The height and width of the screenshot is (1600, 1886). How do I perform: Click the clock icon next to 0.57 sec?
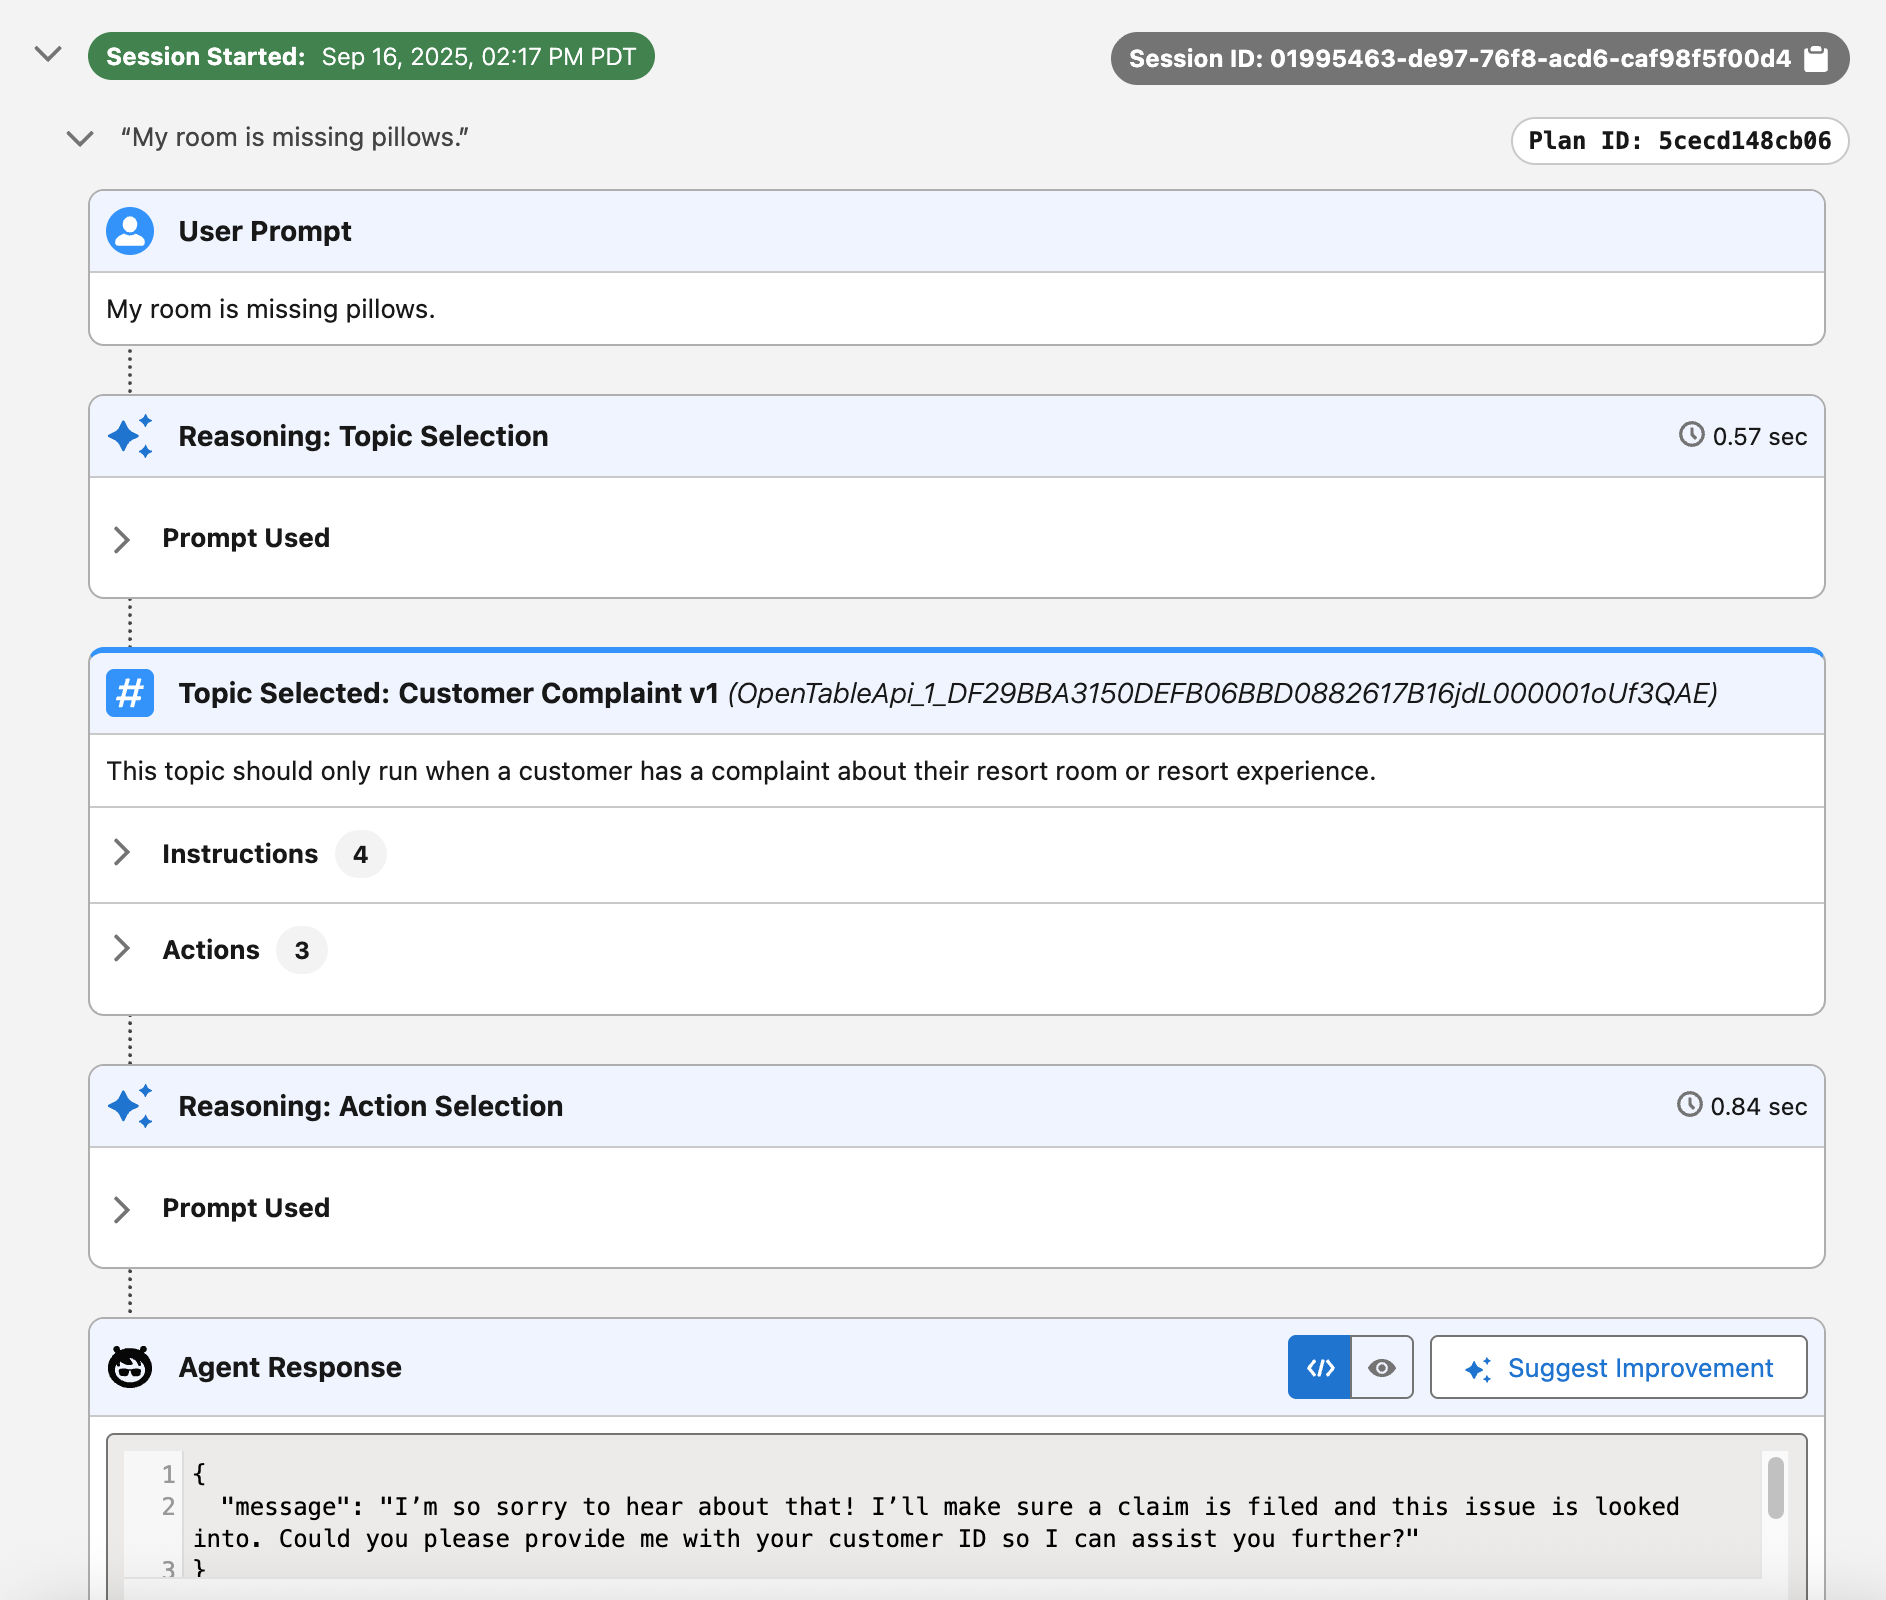[x=1691, y=435]
